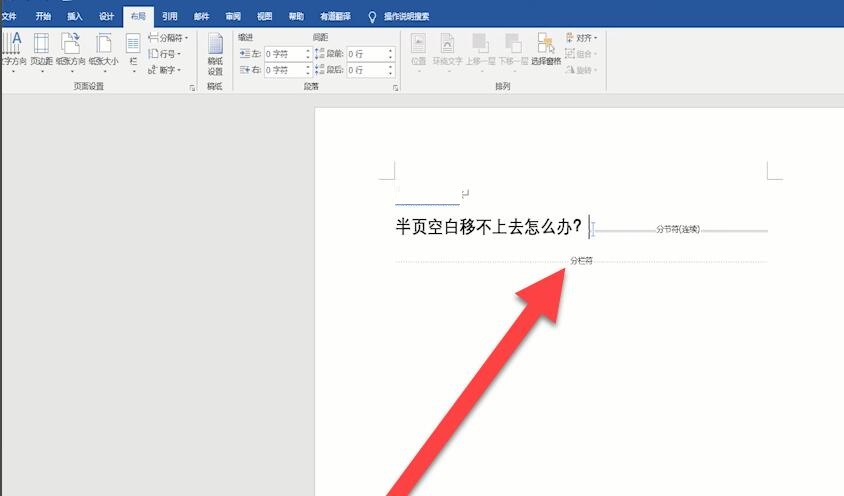Viewport: 844px width, 496px height.
Task: Switch to the 视图 (View) tab
Action: [264, 17]
